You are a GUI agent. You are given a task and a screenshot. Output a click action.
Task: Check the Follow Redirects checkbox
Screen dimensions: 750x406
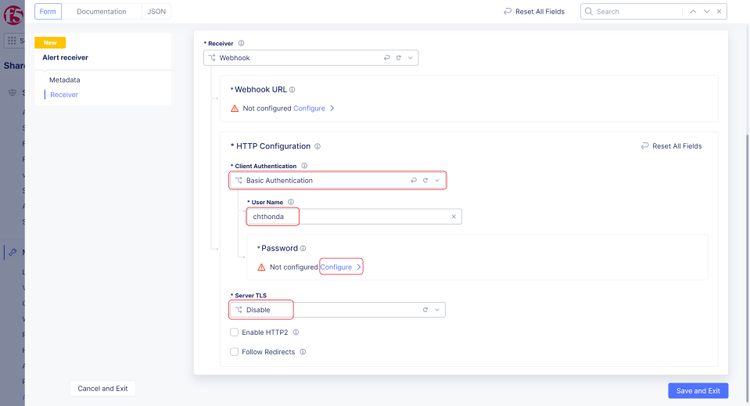(x=234, y=352)
